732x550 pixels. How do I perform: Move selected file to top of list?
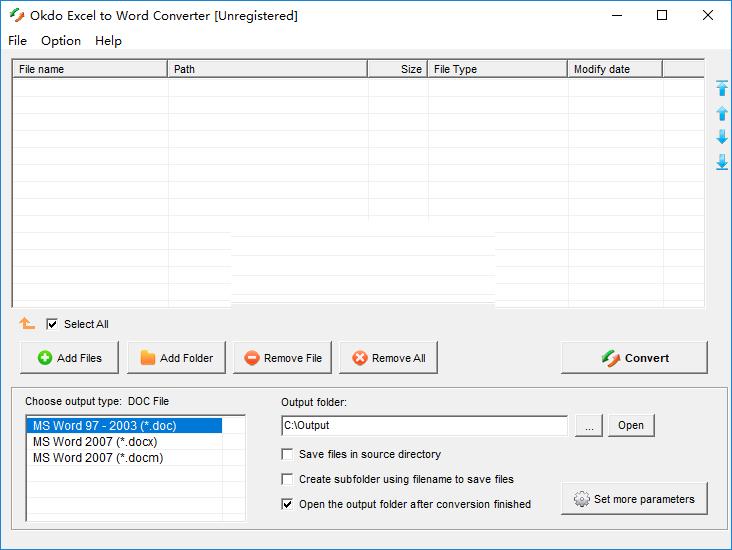[722, 88]
